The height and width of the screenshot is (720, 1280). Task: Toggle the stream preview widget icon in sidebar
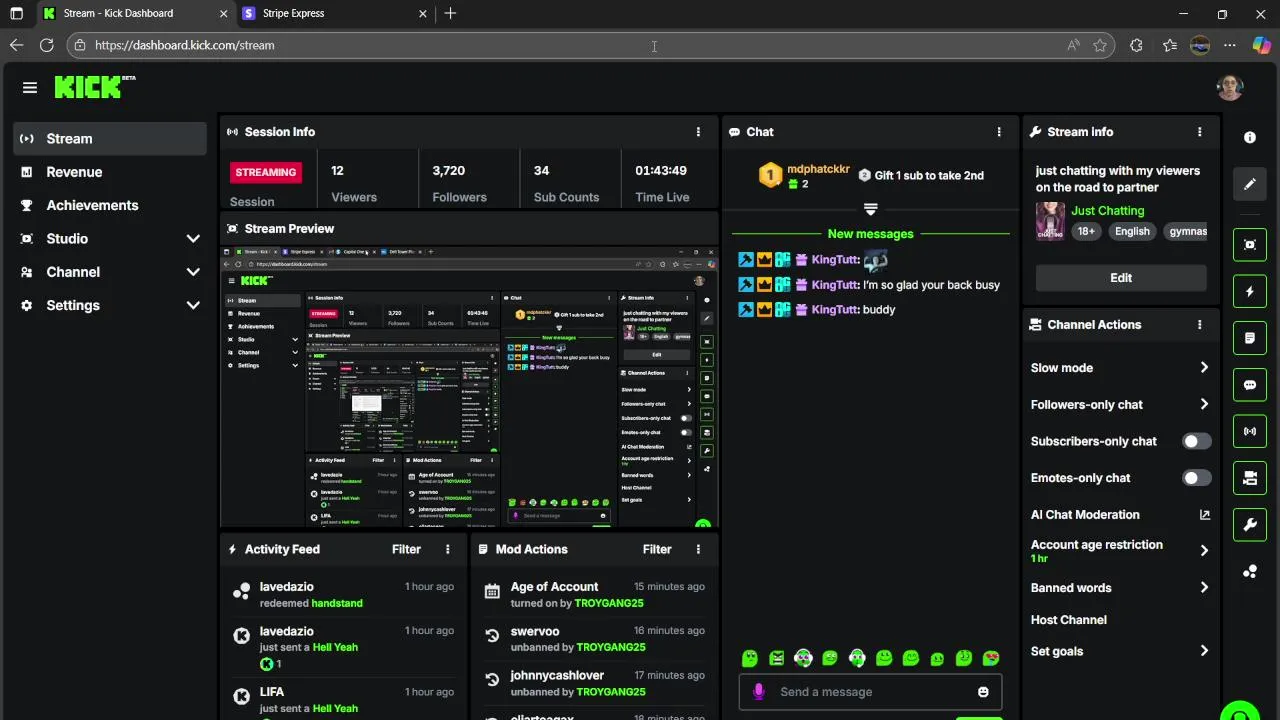click(1250, 244)
